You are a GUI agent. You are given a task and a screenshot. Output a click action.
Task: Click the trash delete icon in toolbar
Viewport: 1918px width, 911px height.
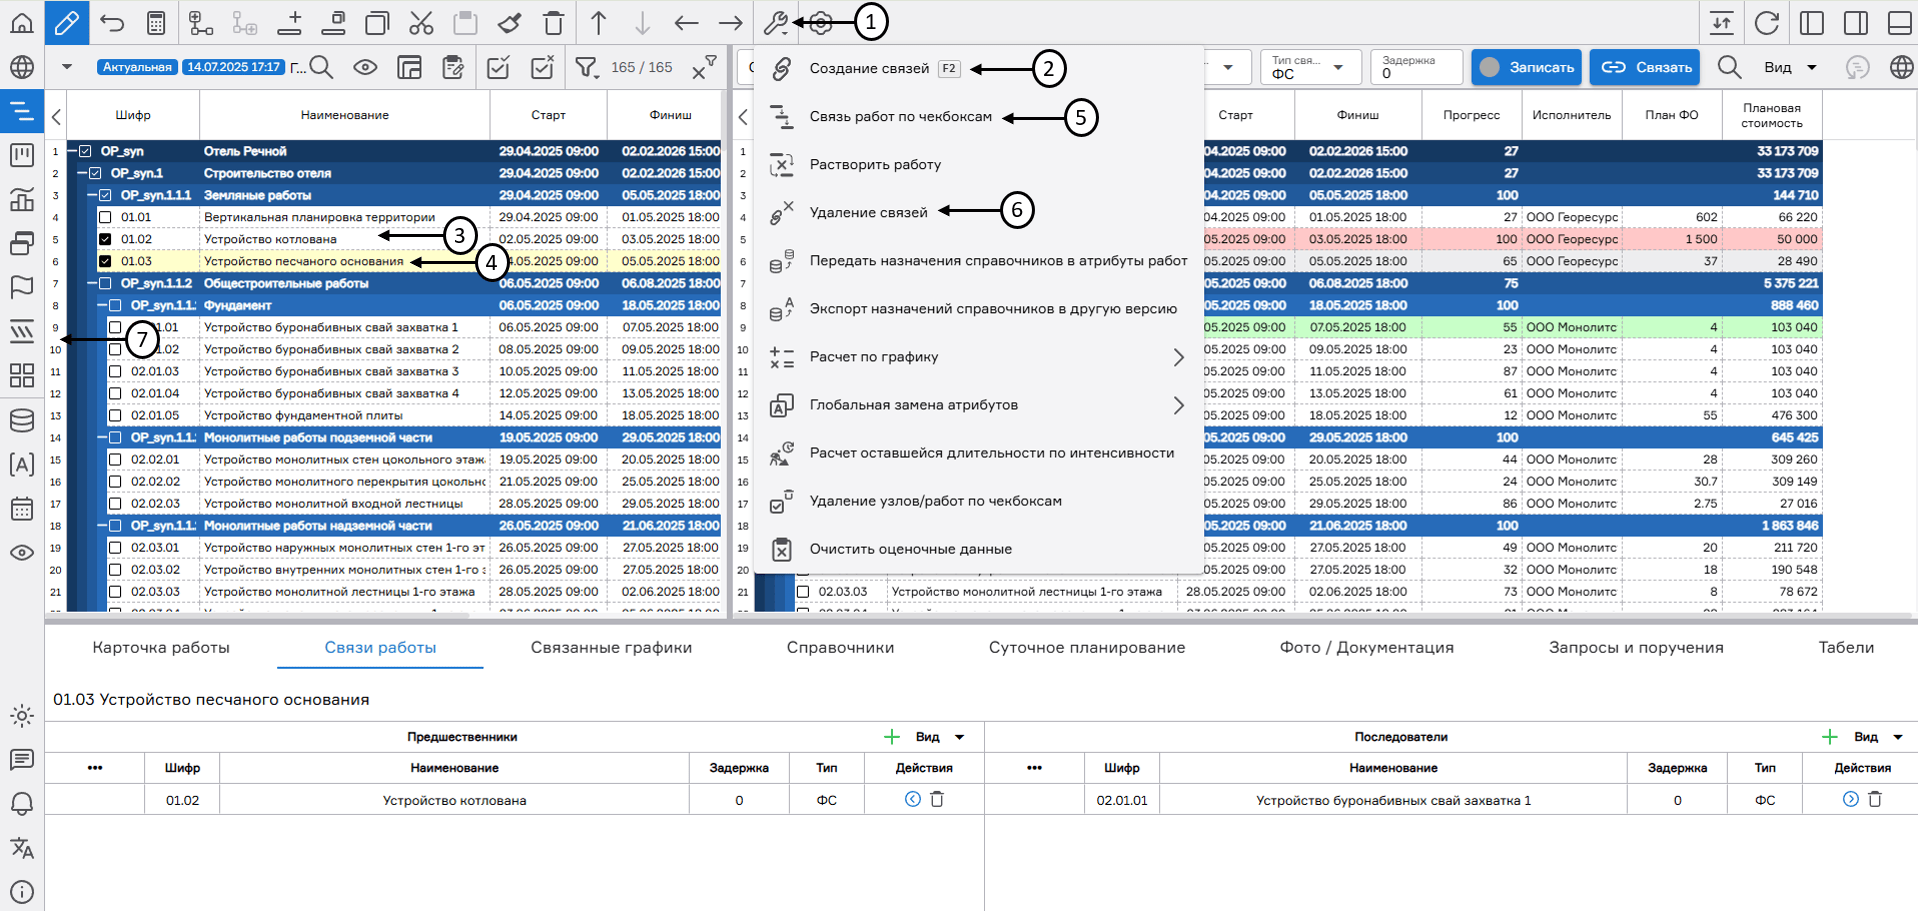(553, 22)
